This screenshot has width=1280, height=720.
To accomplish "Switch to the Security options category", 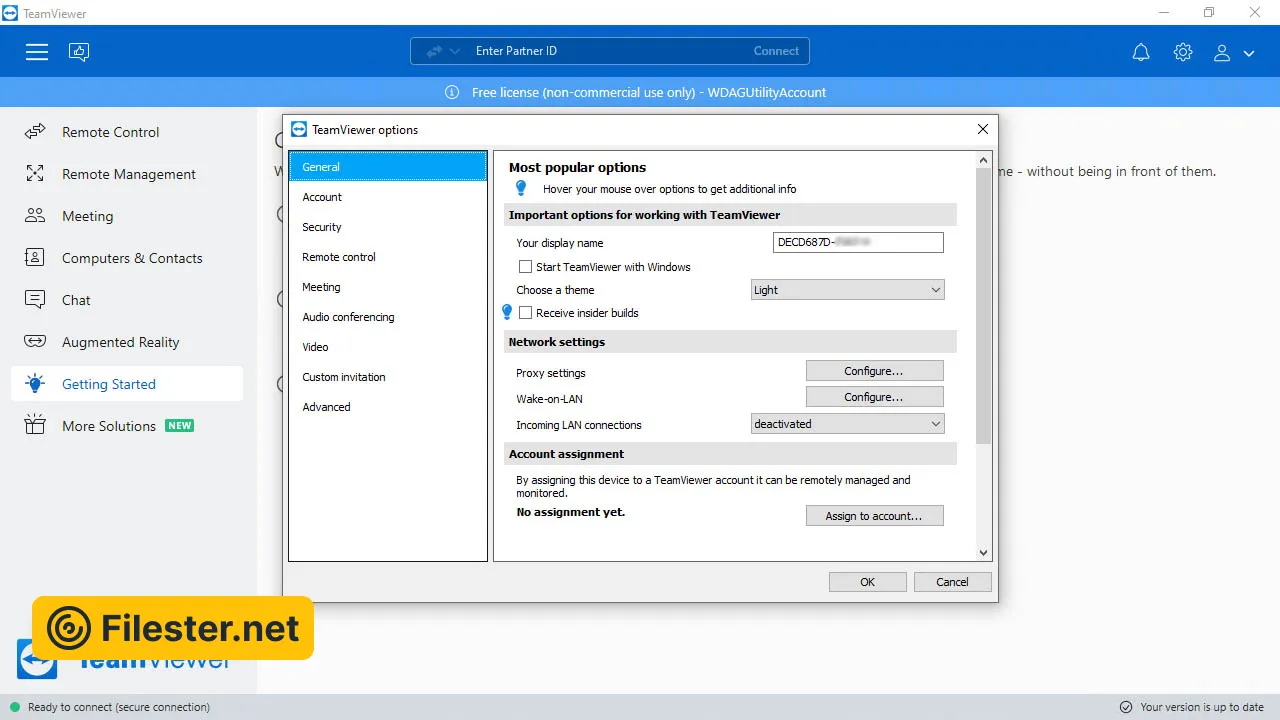I will pos(322,227).
